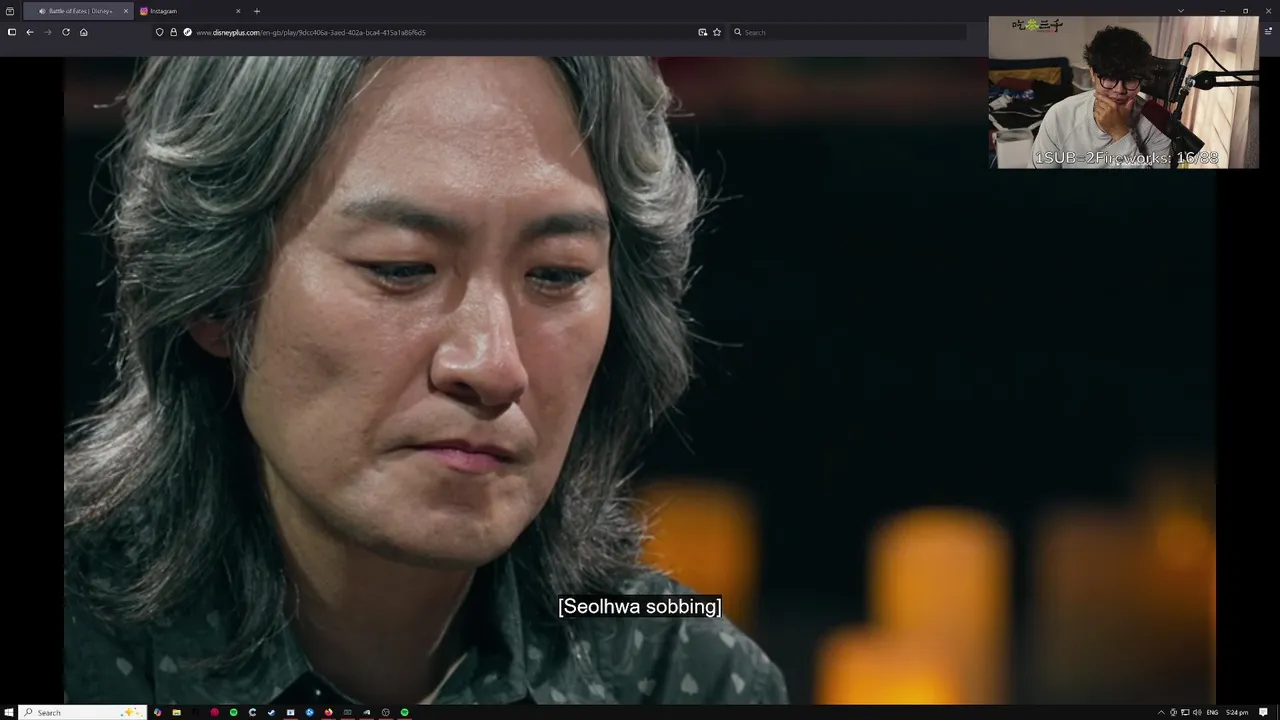Open the Steam taskbar icon

271,712
